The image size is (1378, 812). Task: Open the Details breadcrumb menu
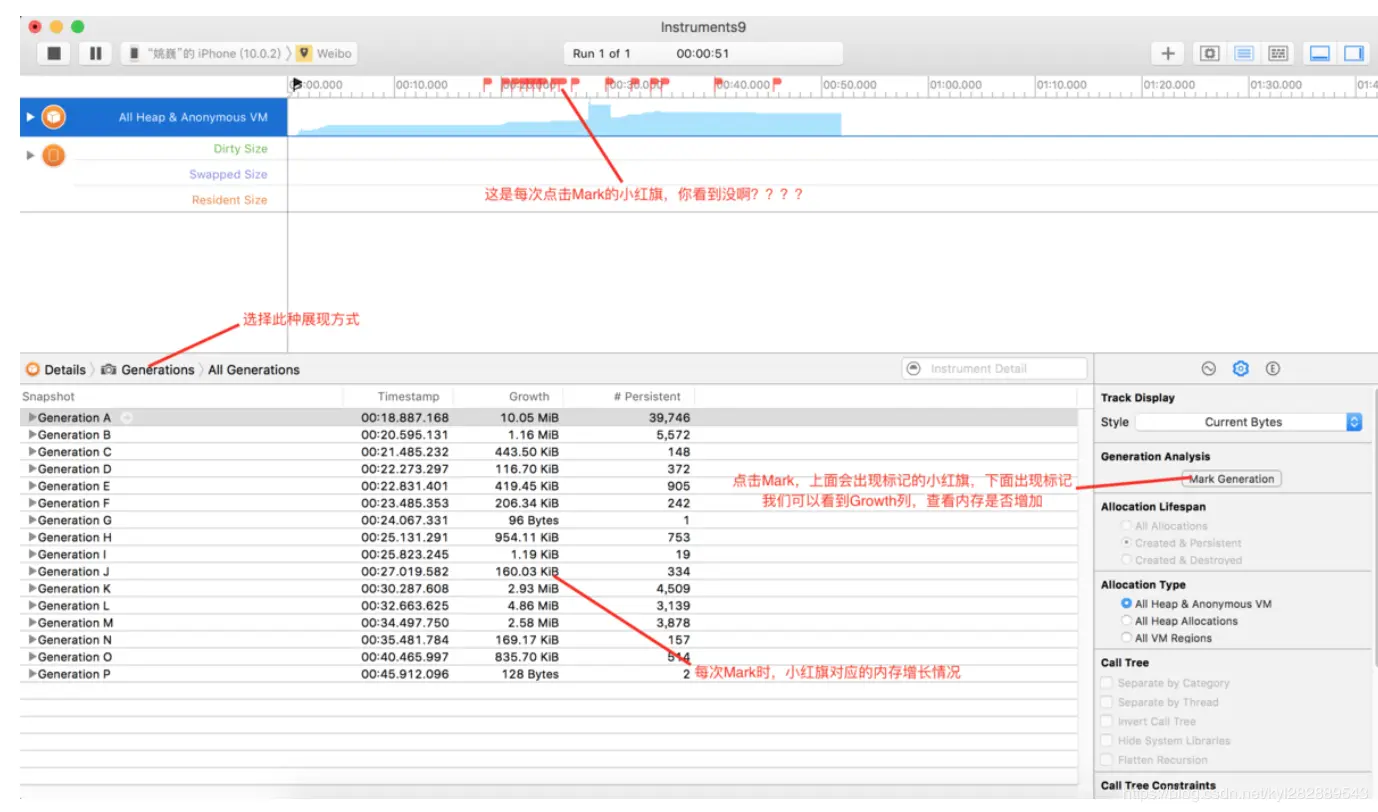(65, 369)
